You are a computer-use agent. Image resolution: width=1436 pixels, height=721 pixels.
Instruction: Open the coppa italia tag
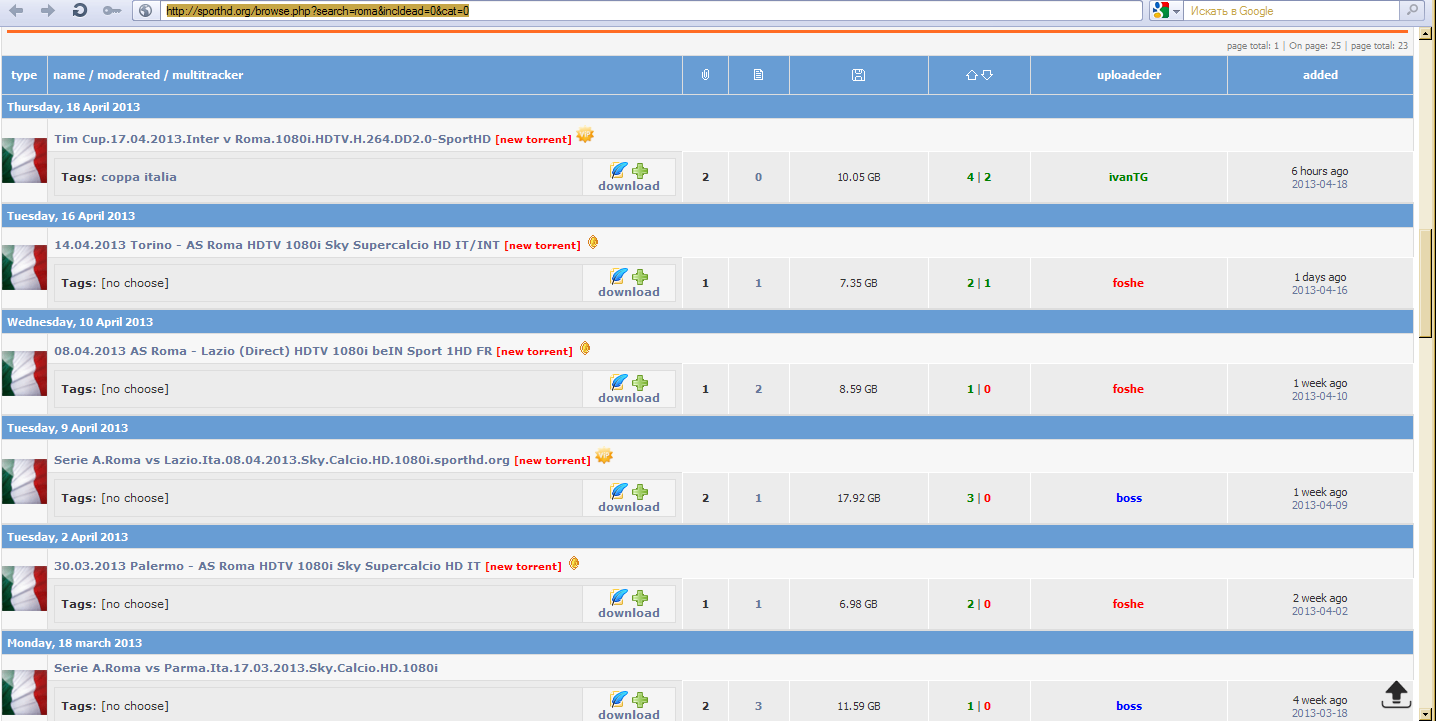click(x=139, y=177)
